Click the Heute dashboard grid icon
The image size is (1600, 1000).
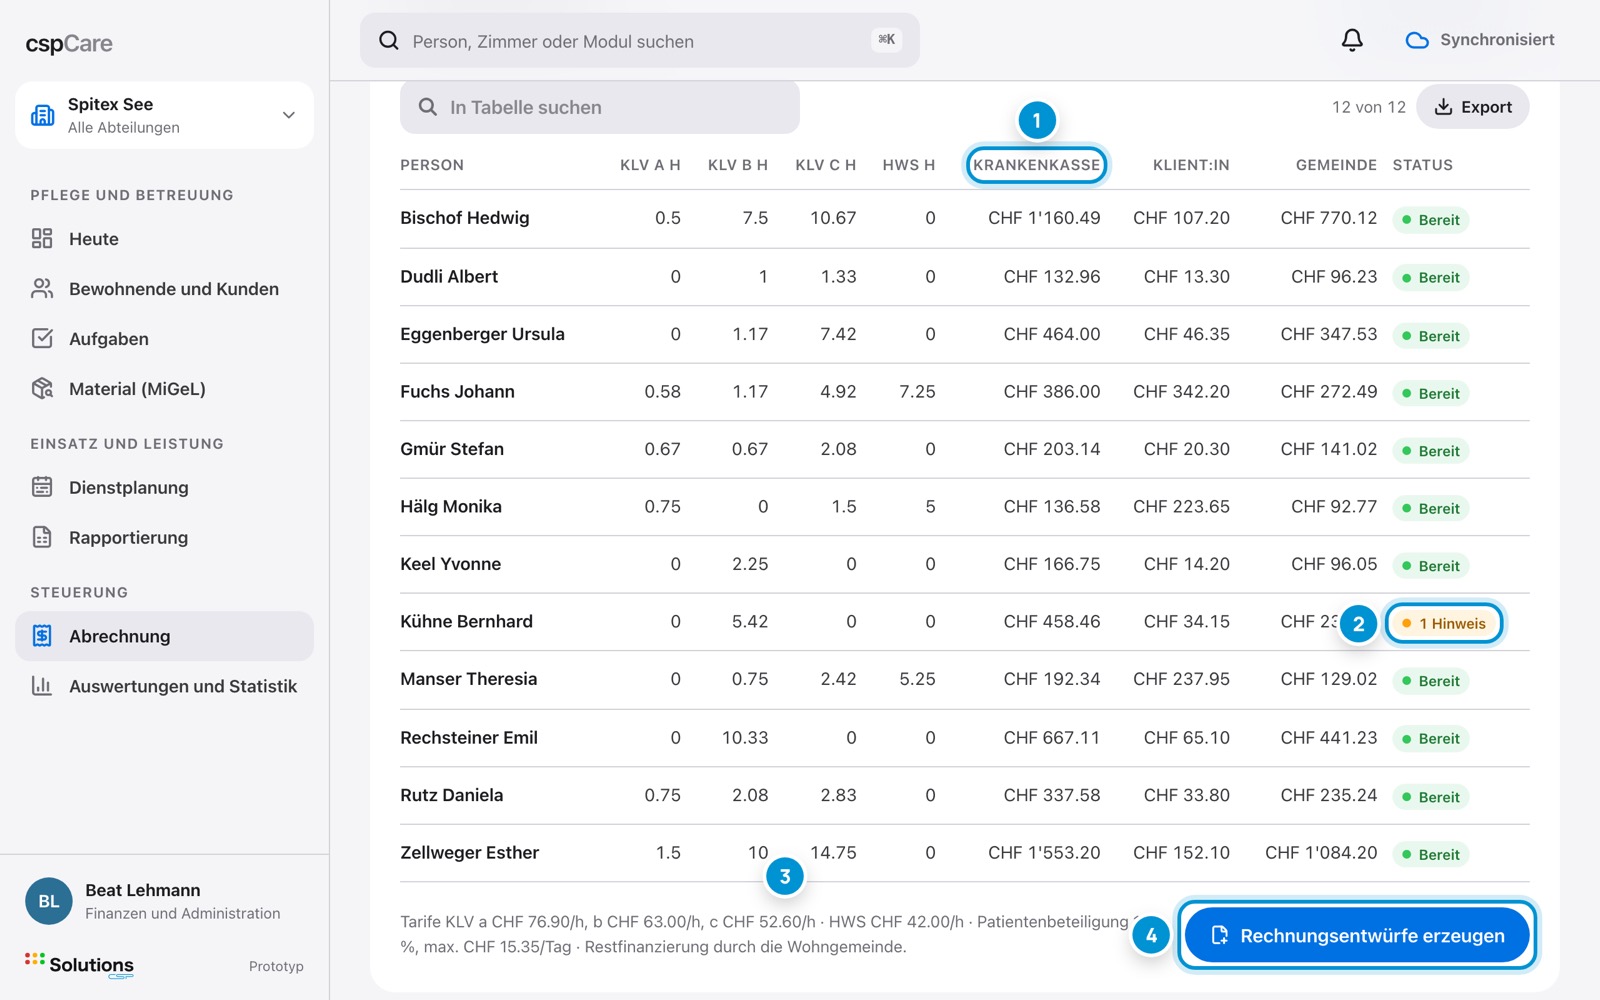pyautogui.click(x=42, y=238)
